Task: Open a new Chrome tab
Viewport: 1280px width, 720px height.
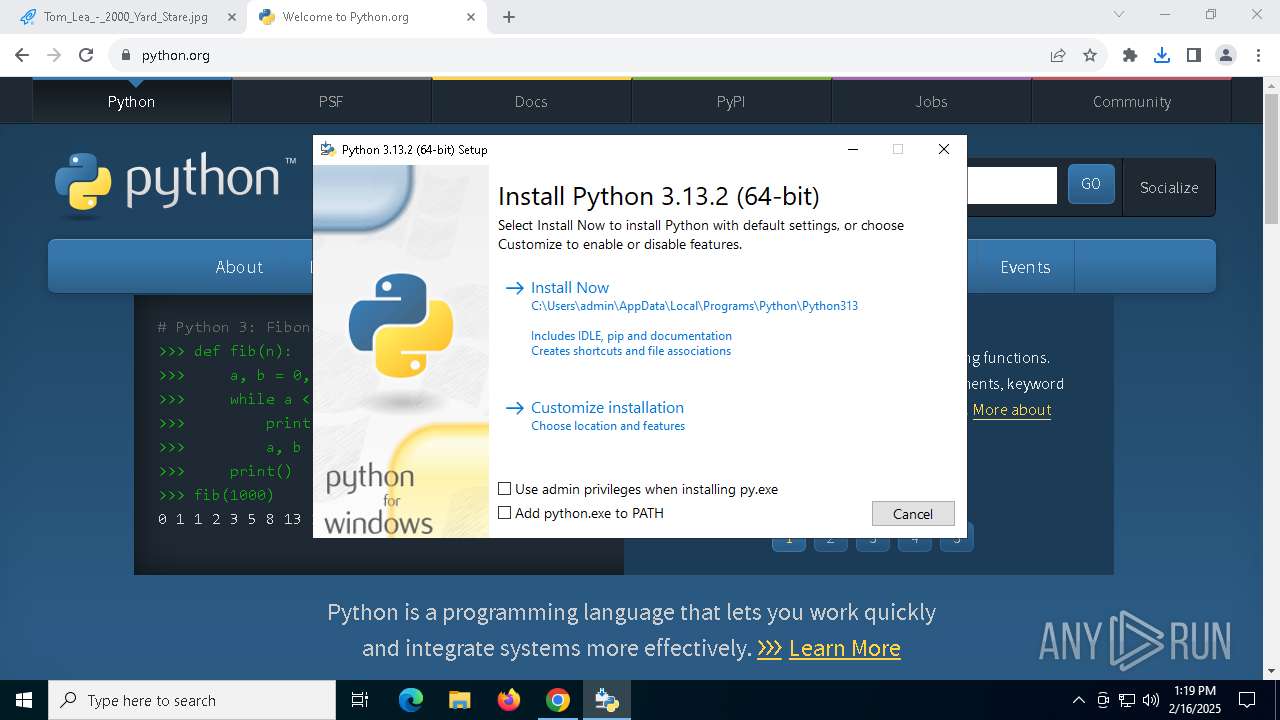Action: coord(509,17)
